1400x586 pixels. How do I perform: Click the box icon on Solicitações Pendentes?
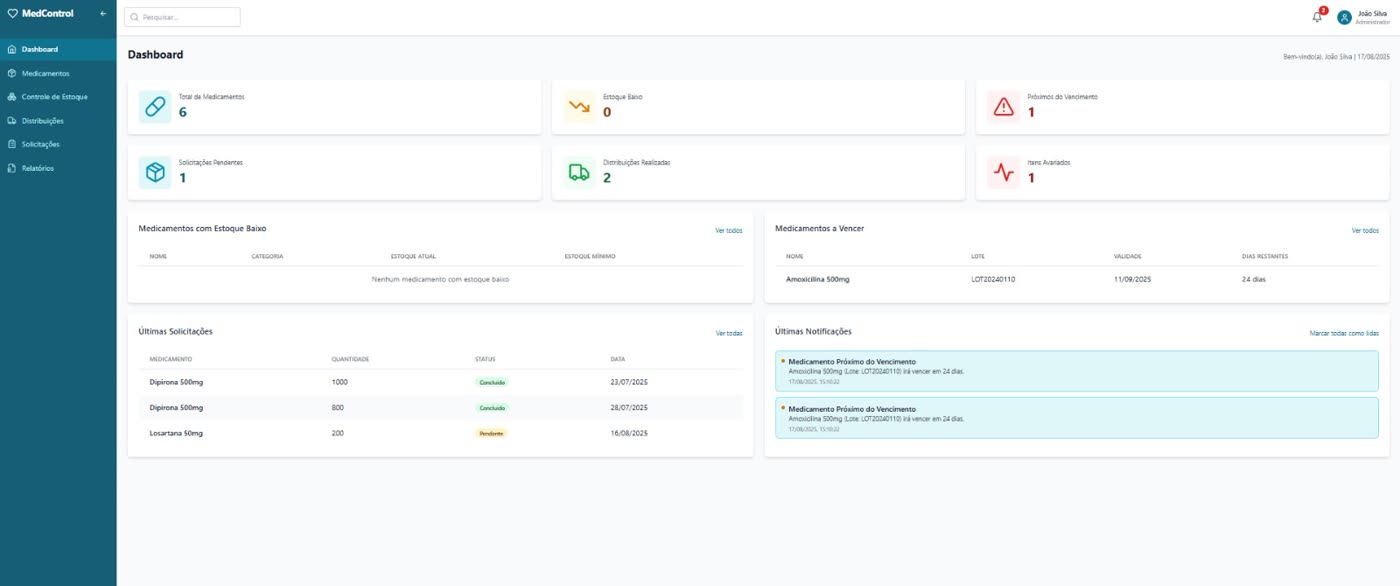[155, 172]
